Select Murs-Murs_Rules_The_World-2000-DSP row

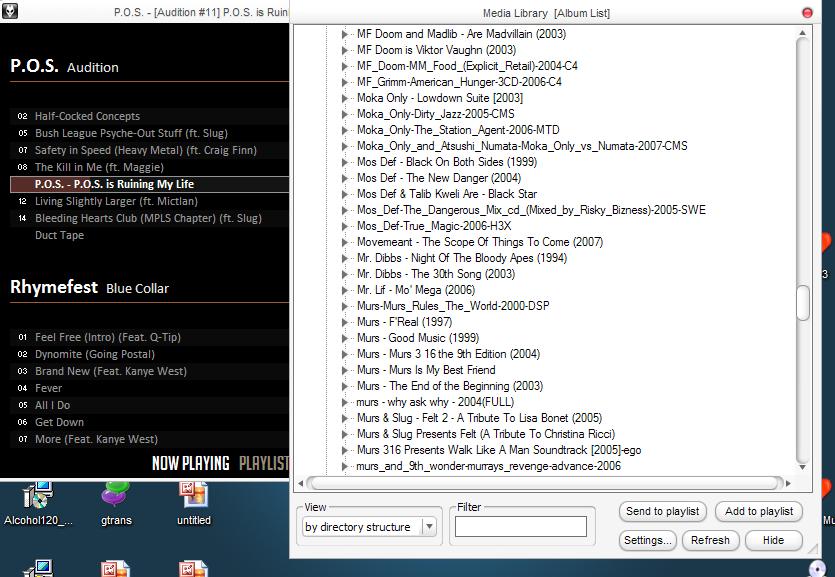click(x=453, y=306)
